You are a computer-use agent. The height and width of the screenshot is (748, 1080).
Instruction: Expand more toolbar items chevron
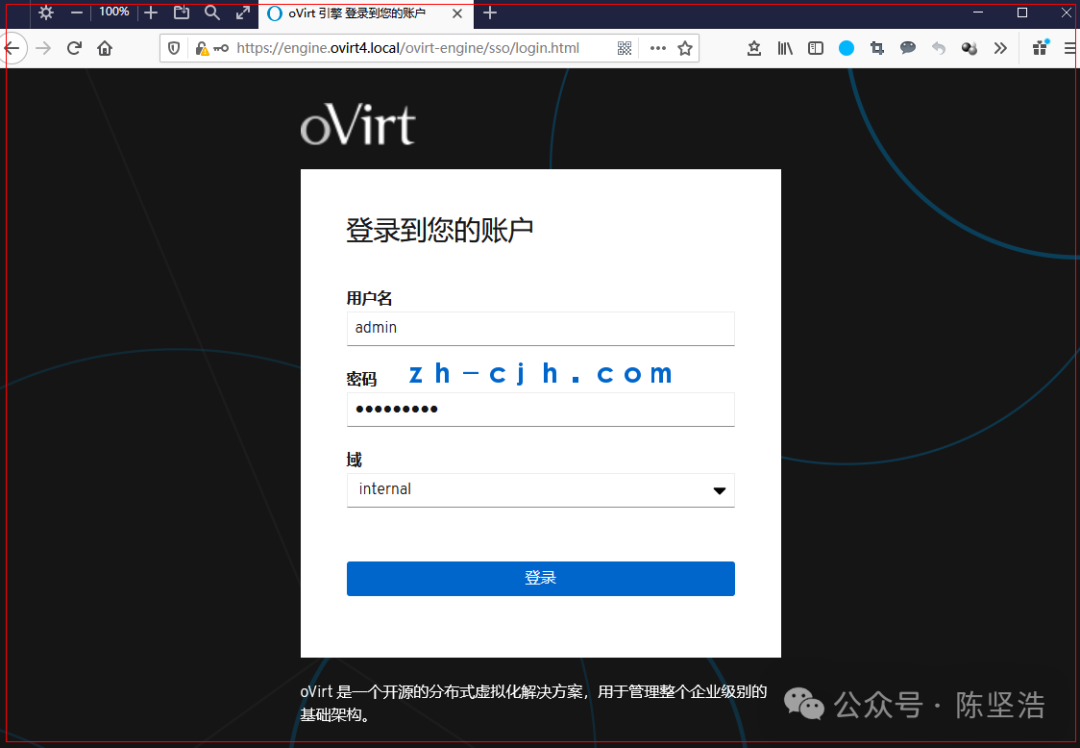(x=1000, y=48)
